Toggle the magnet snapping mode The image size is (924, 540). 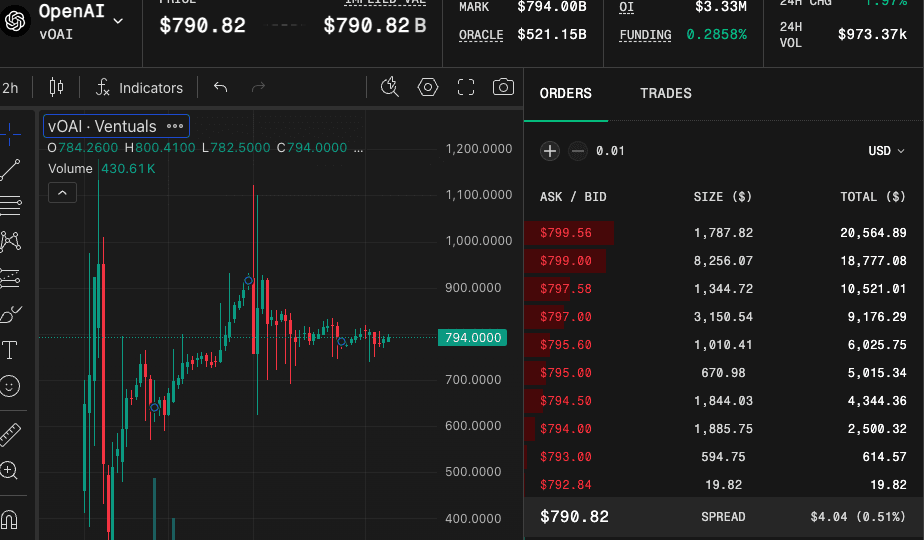[x=9, y=519]
